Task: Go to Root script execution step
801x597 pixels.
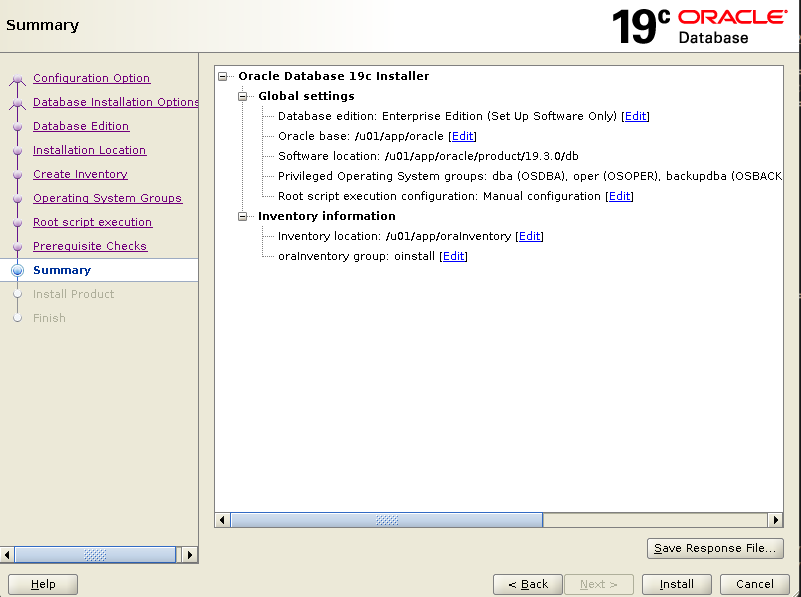Action: (92, 222)
